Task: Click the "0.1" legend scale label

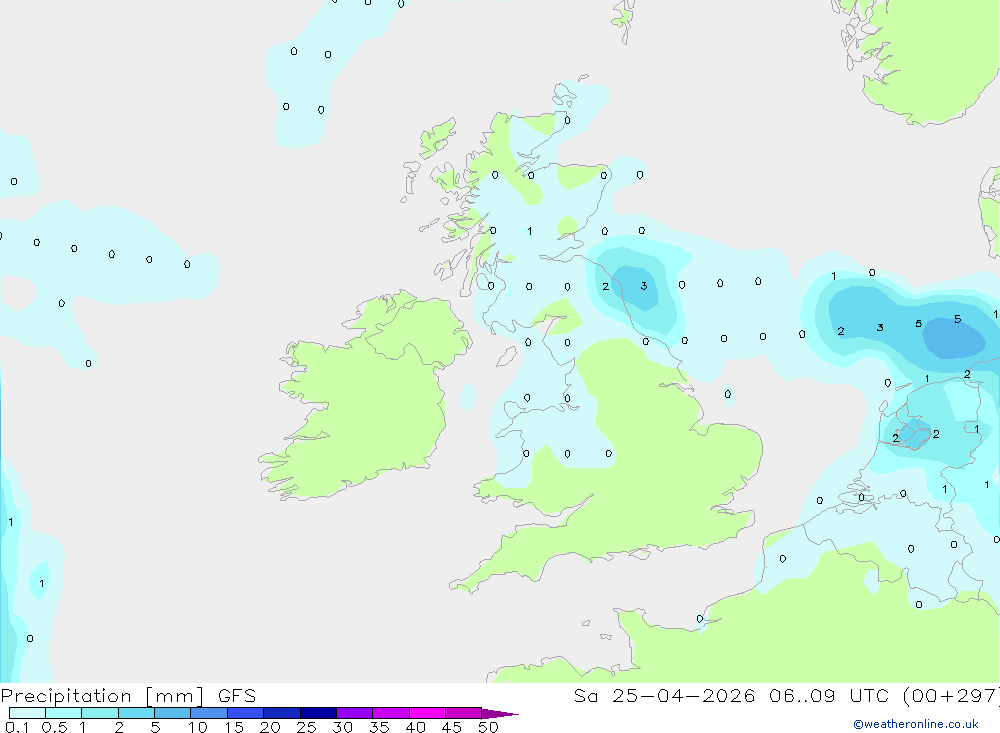Action: 17,727
